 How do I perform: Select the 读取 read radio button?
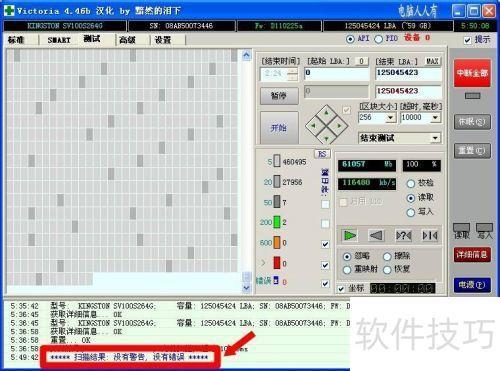411,198
